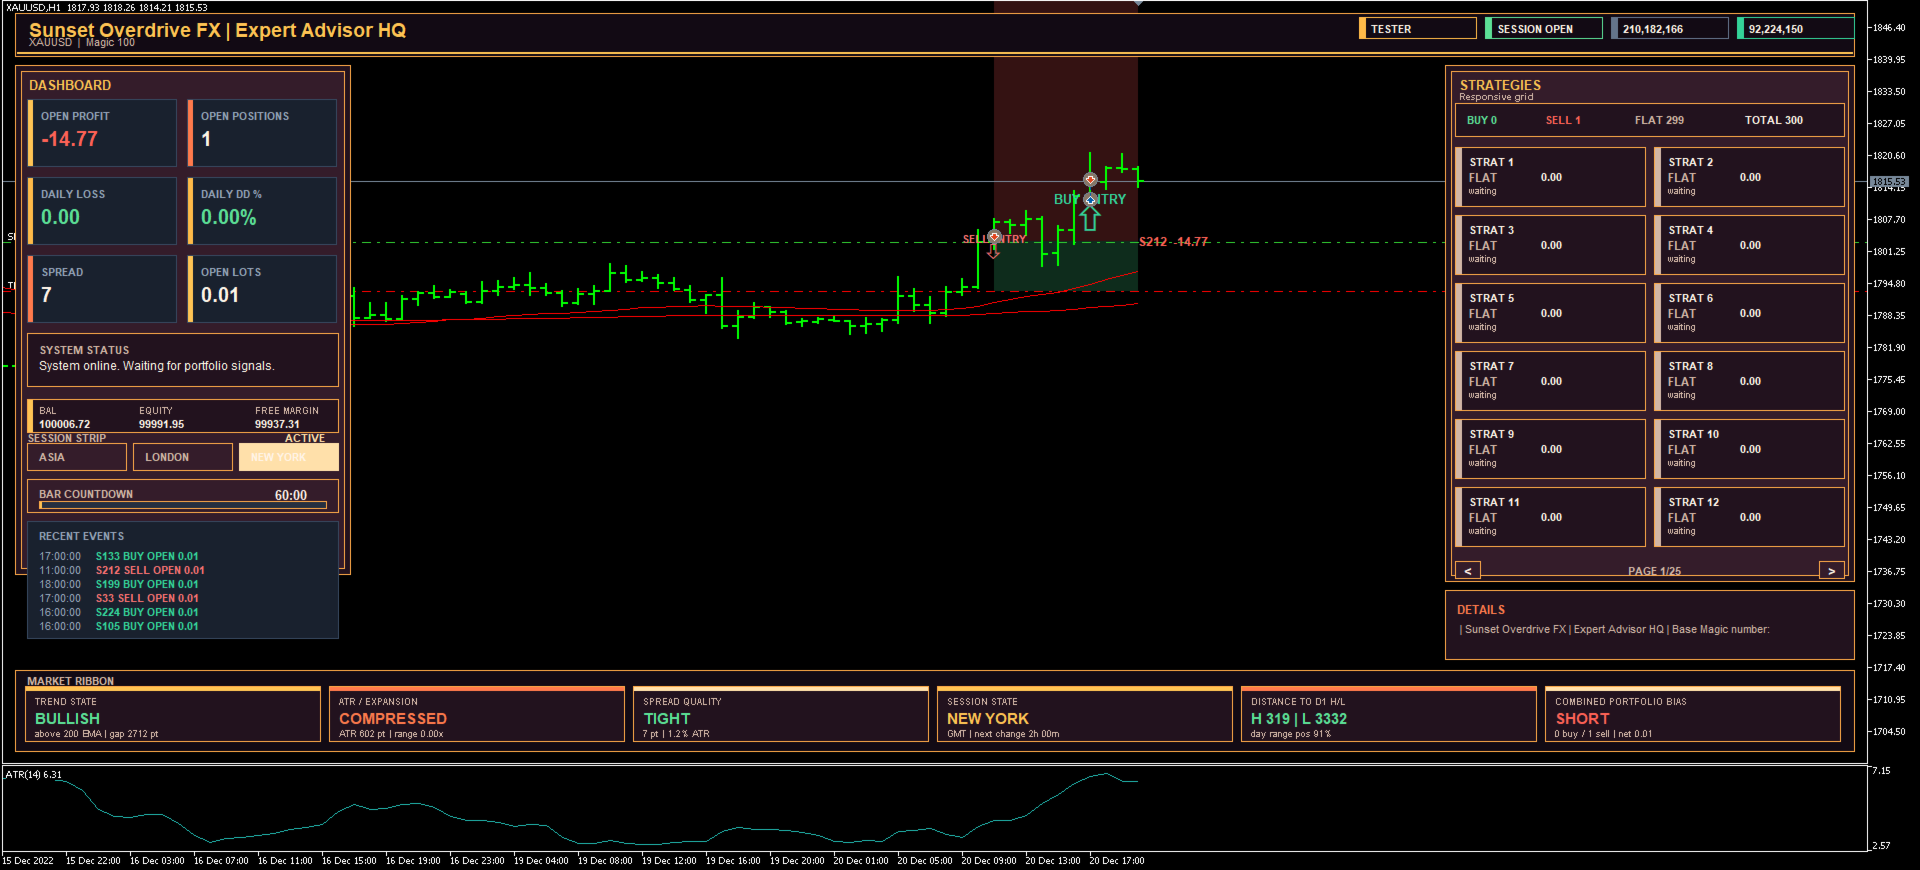Click the TOTAL 300 strategy counter

[1774, 120]
